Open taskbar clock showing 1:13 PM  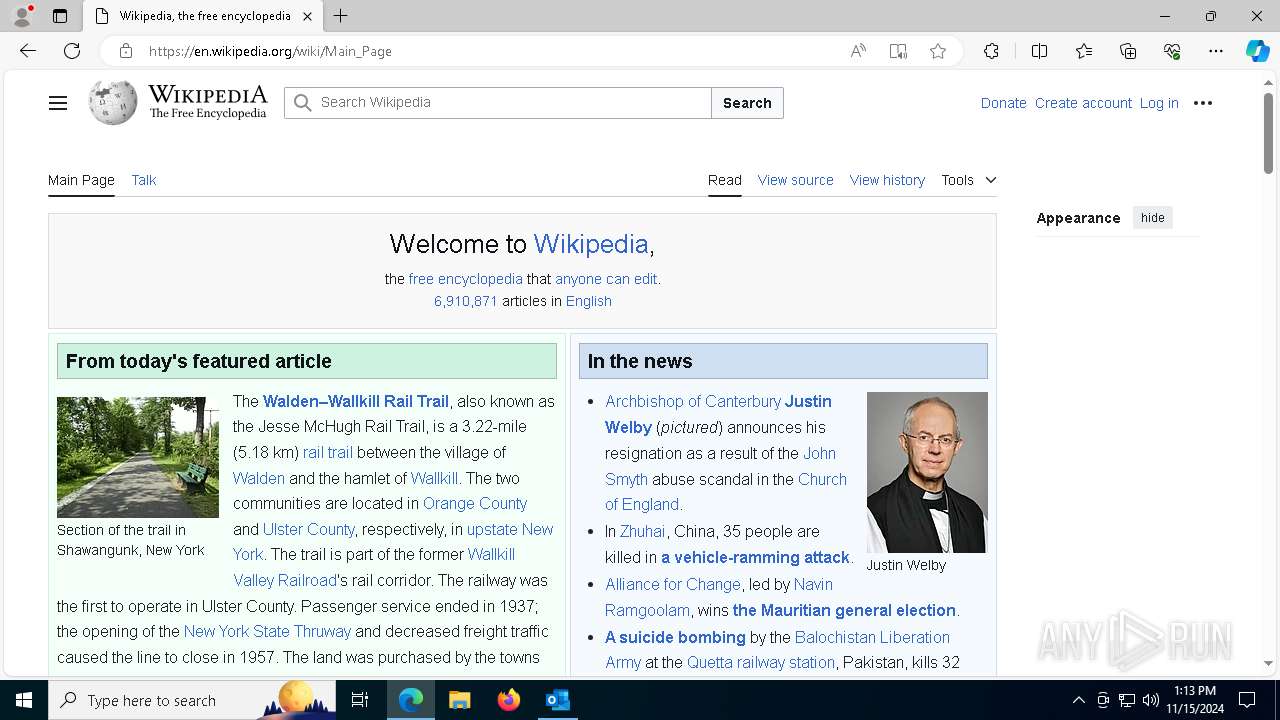click(1194, 700)
